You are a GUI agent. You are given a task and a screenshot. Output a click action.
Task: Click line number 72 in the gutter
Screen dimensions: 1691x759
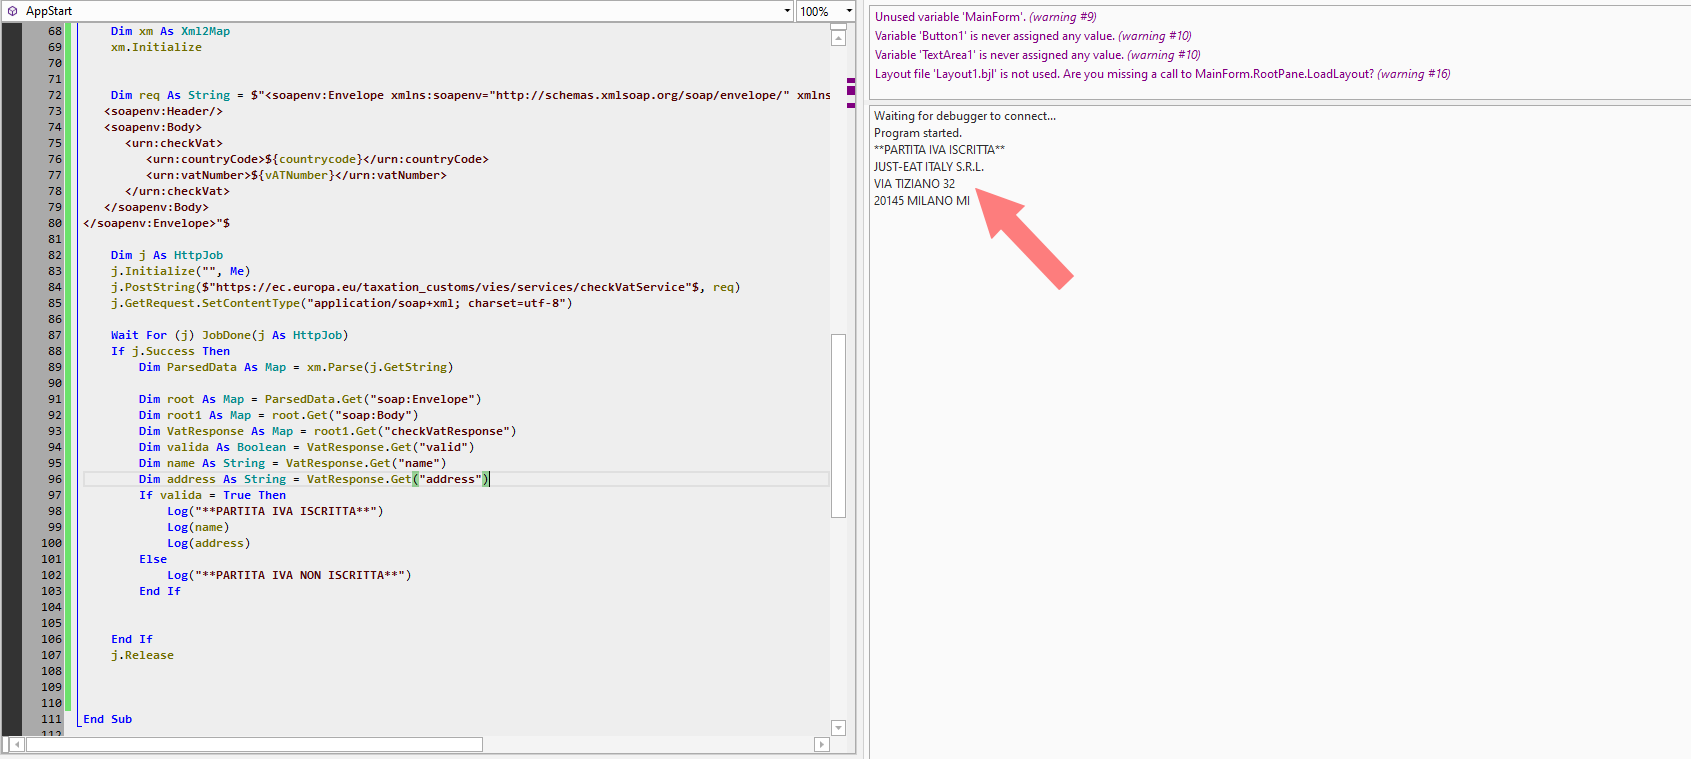click(x=54, y=95)
